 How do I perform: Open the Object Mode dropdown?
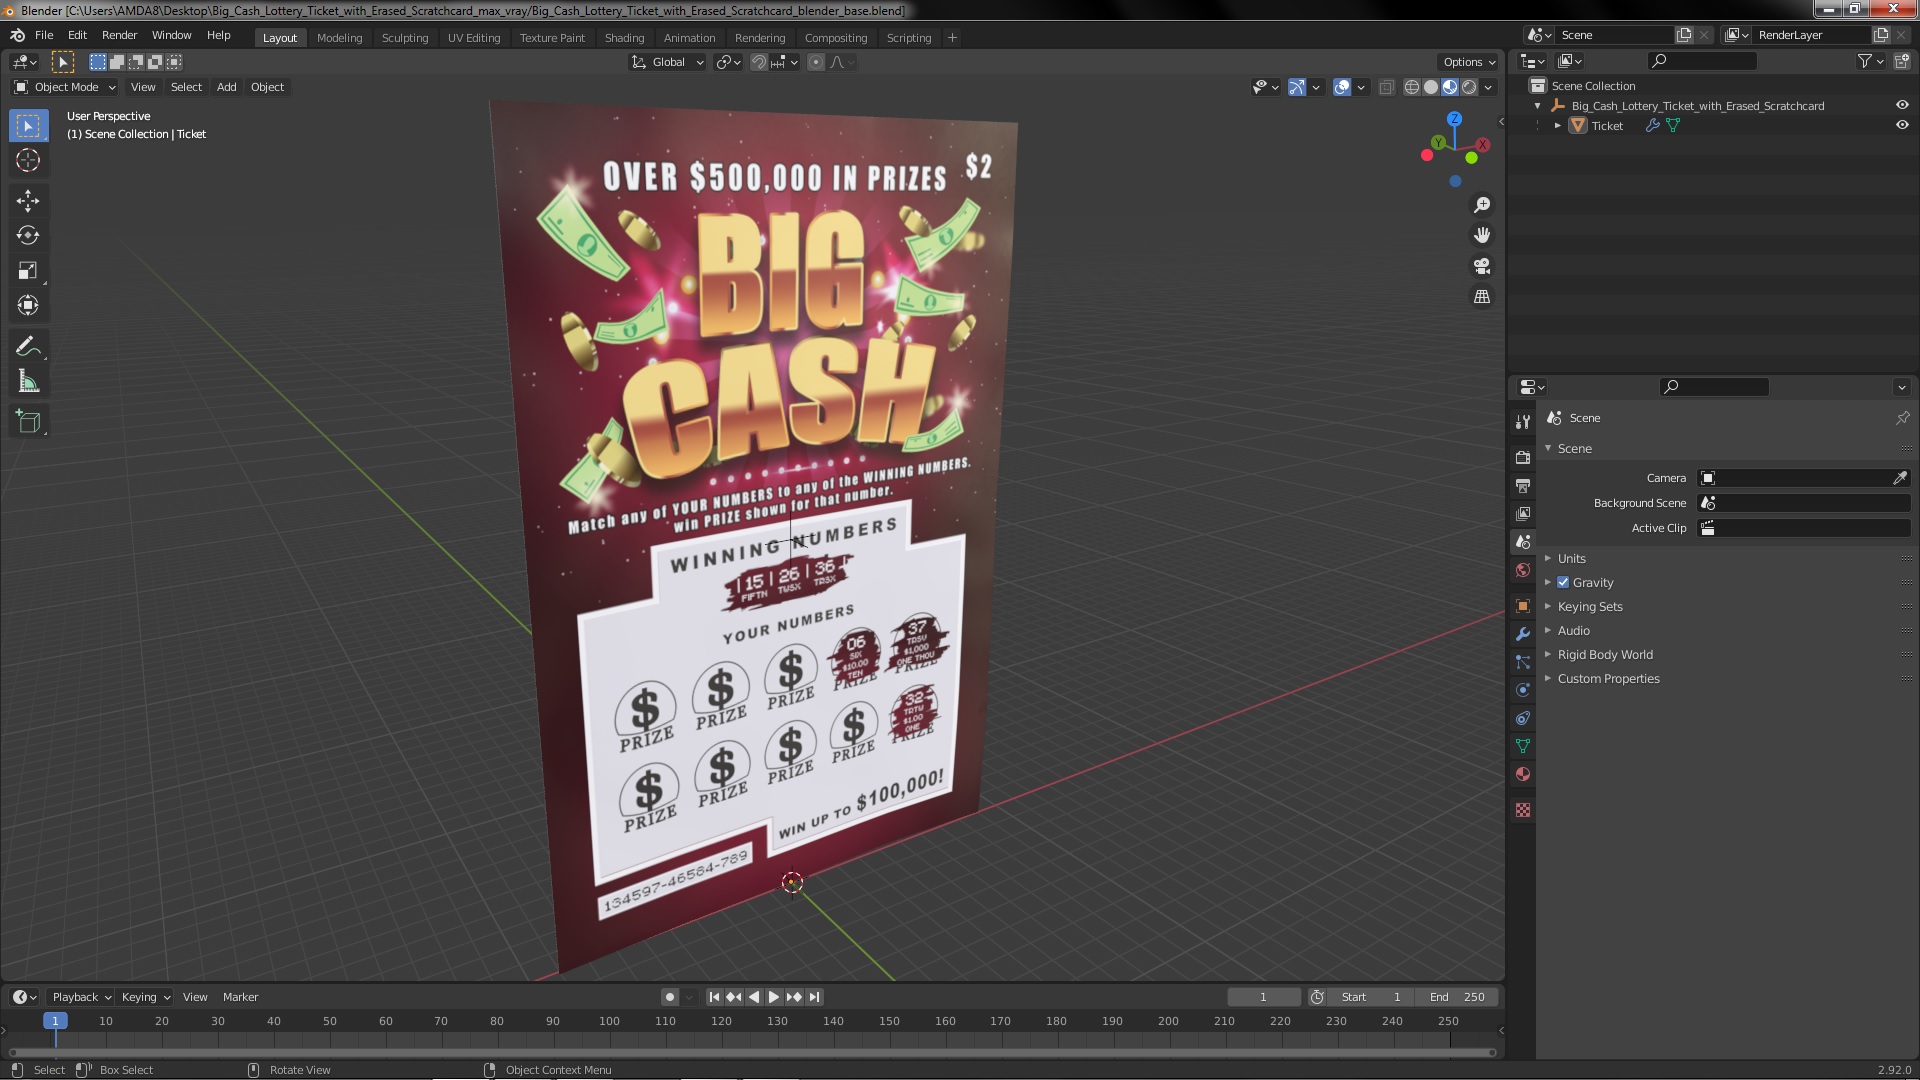click(66, 87)
